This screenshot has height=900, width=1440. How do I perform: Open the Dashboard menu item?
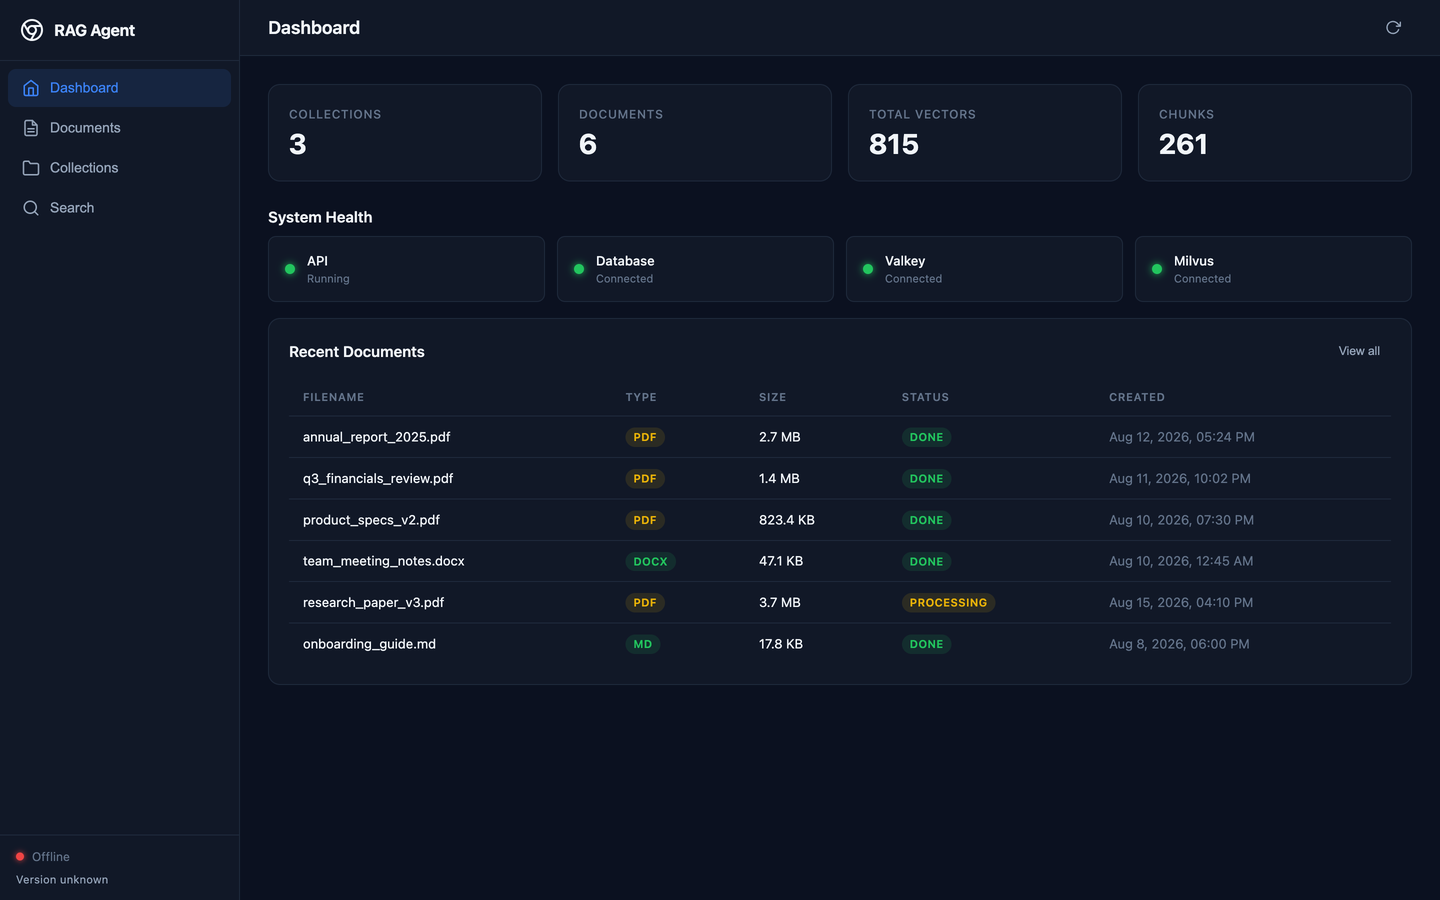coord(119,88)
